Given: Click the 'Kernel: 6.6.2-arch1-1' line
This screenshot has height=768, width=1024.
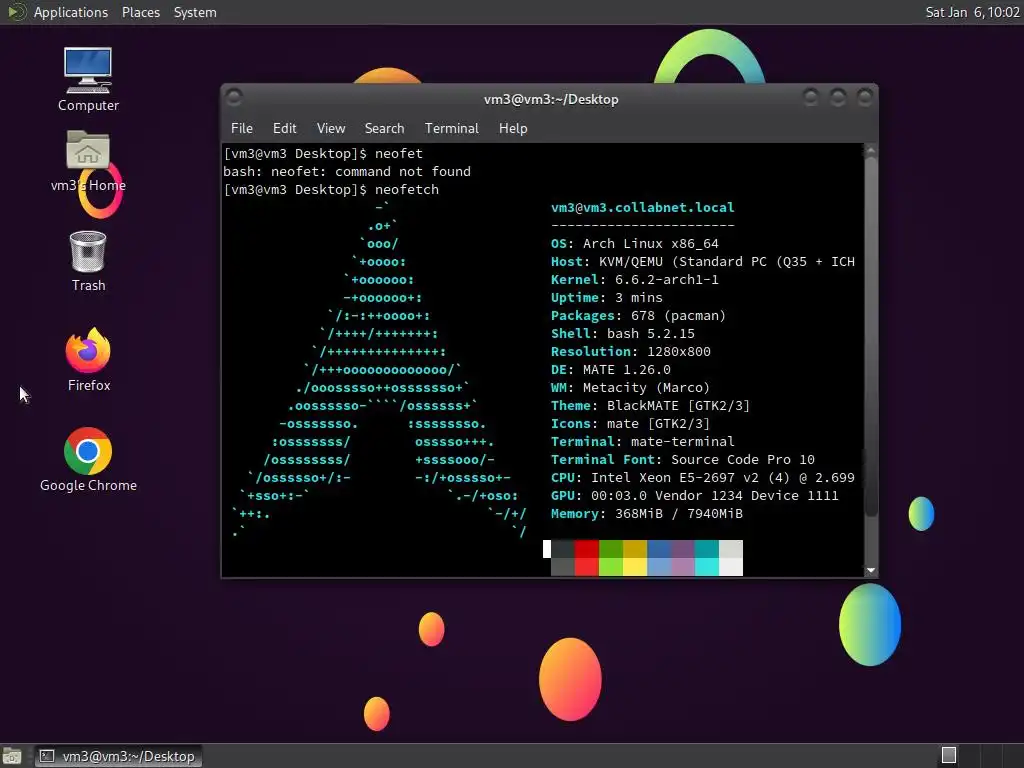Looking at the screenshot, I should point(635,280).
